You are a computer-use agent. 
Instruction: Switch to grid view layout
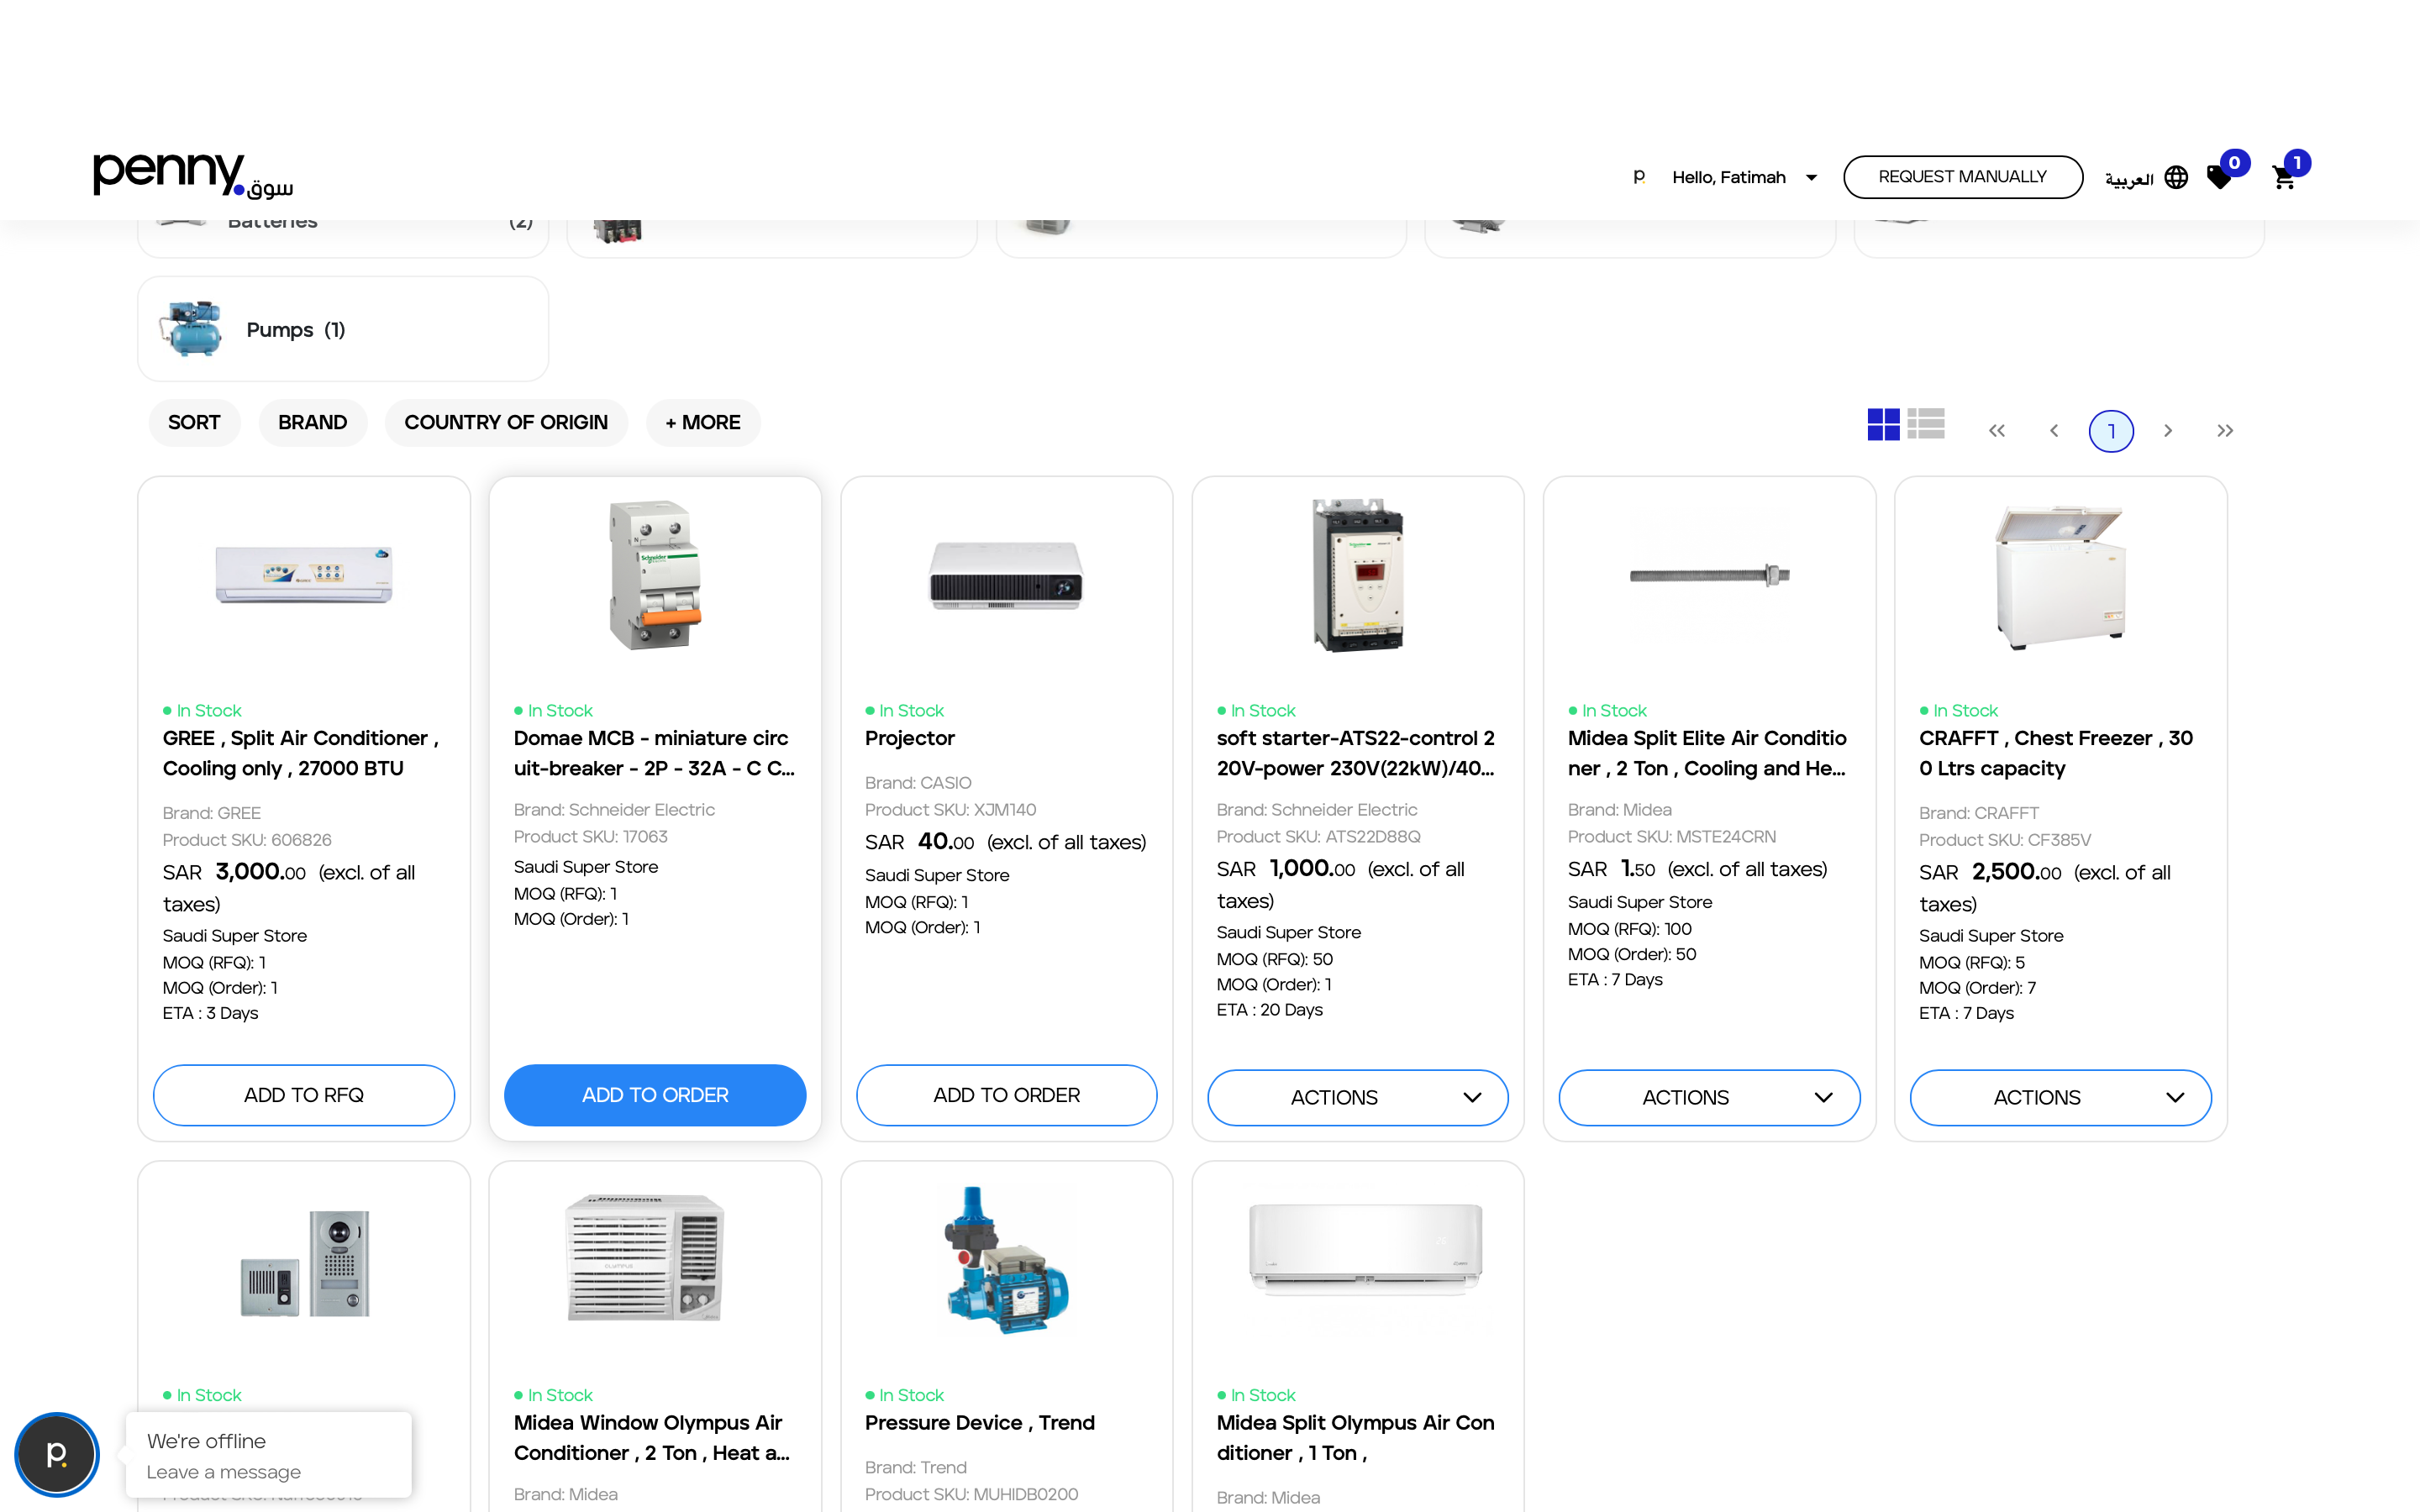point(1883,424)
